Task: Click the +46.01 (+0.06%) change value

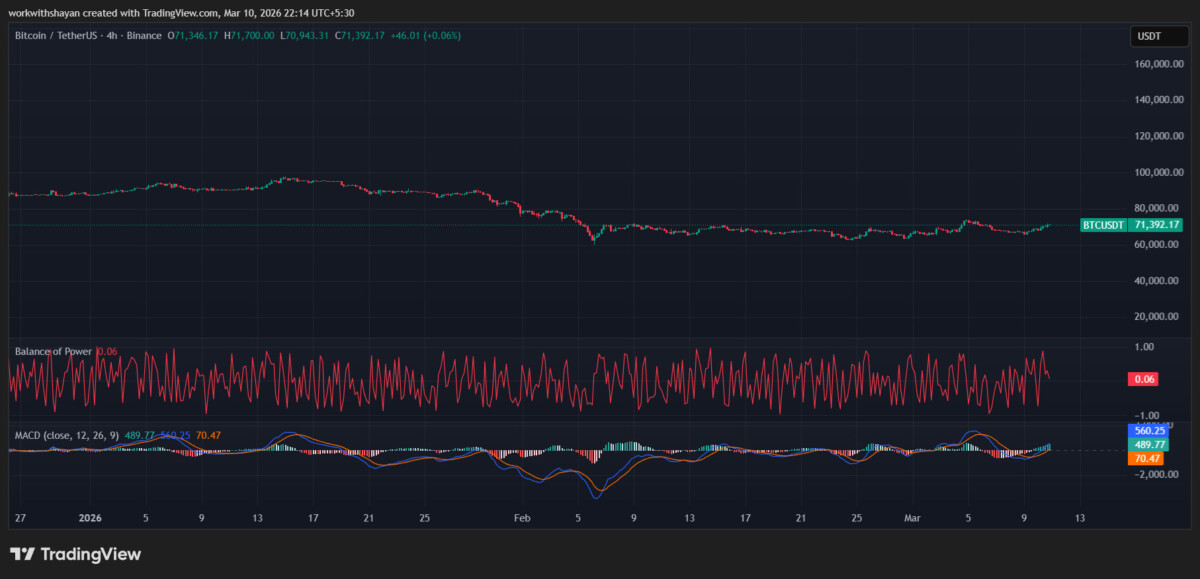Action: pos(428,35)
